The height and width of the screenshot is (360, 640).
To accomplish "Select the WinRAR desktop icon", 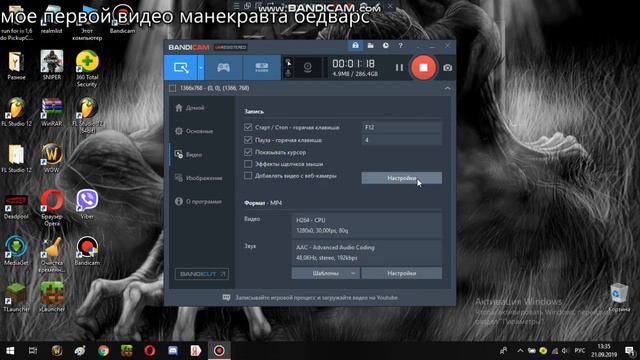I will (x=52, y=111).
